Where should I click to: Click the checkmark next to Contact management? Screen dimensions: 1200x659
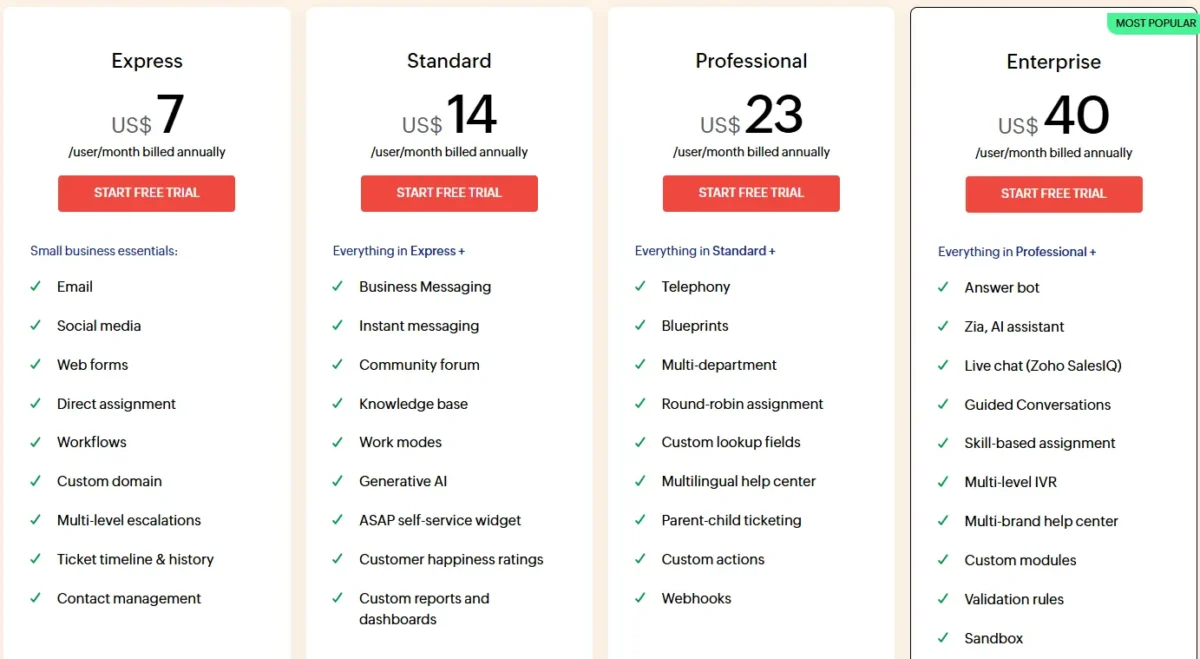coord(36,598)
